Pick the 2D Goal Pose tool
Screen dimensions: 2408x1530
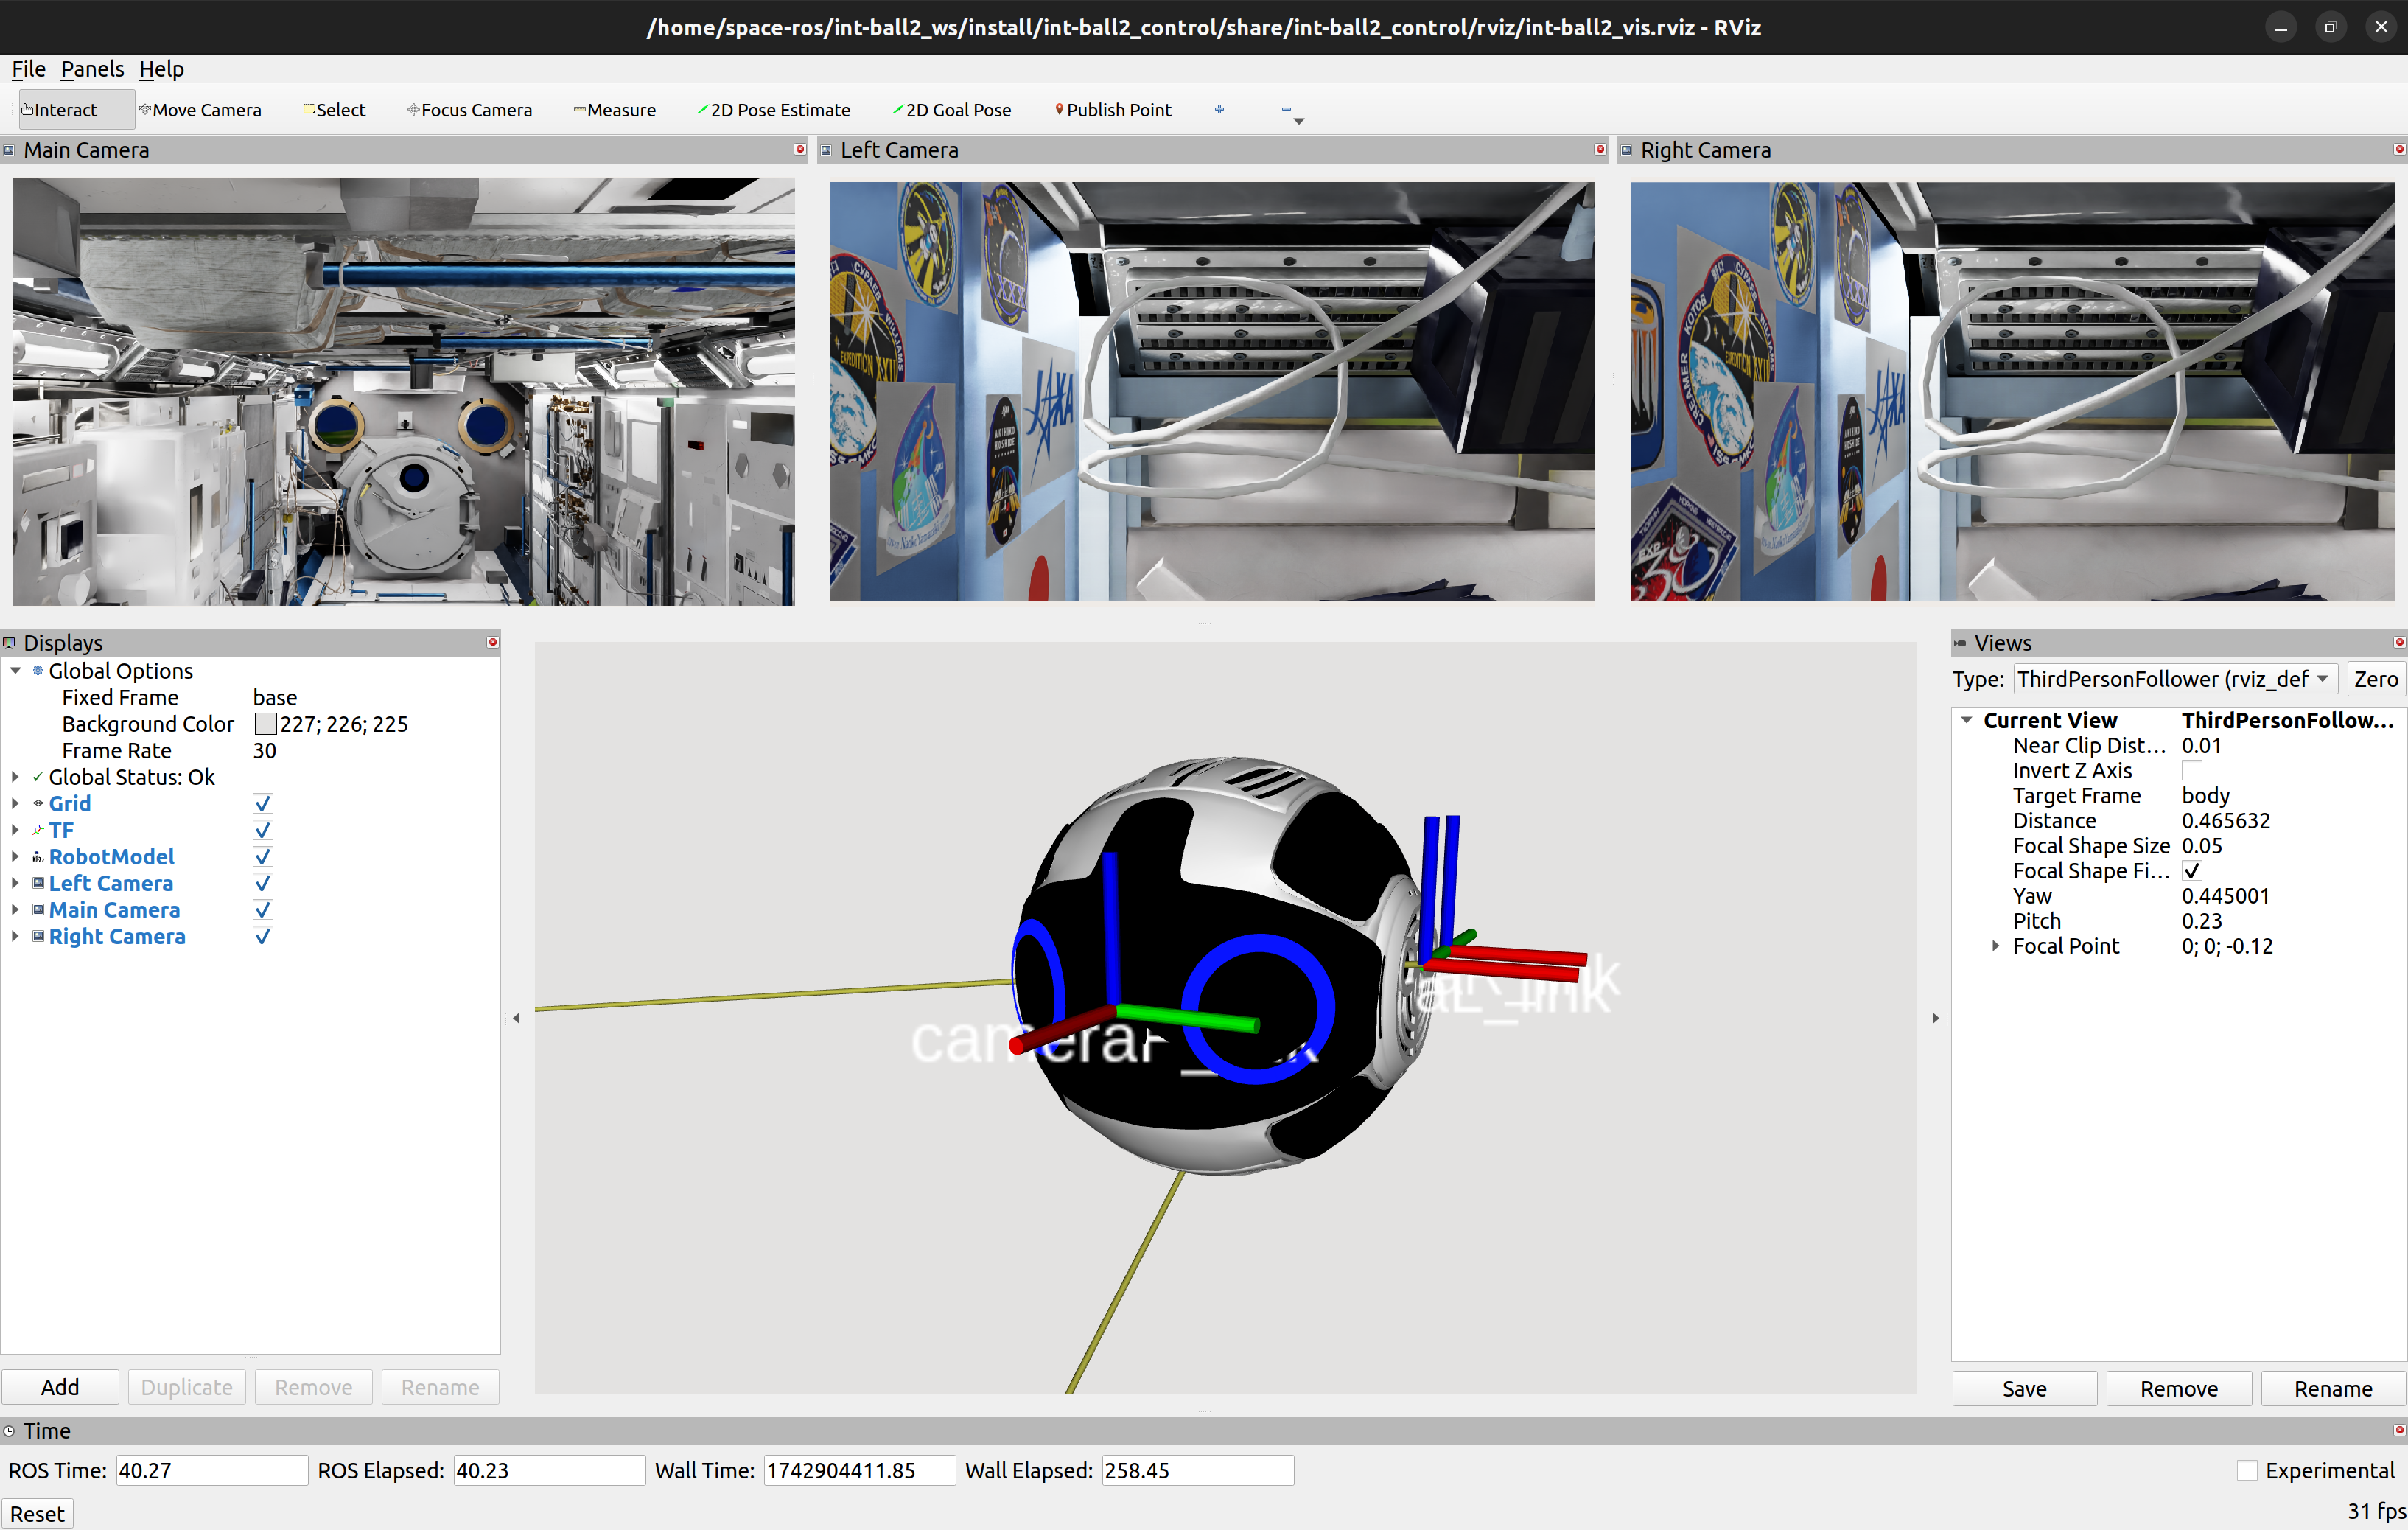[951, 110]
